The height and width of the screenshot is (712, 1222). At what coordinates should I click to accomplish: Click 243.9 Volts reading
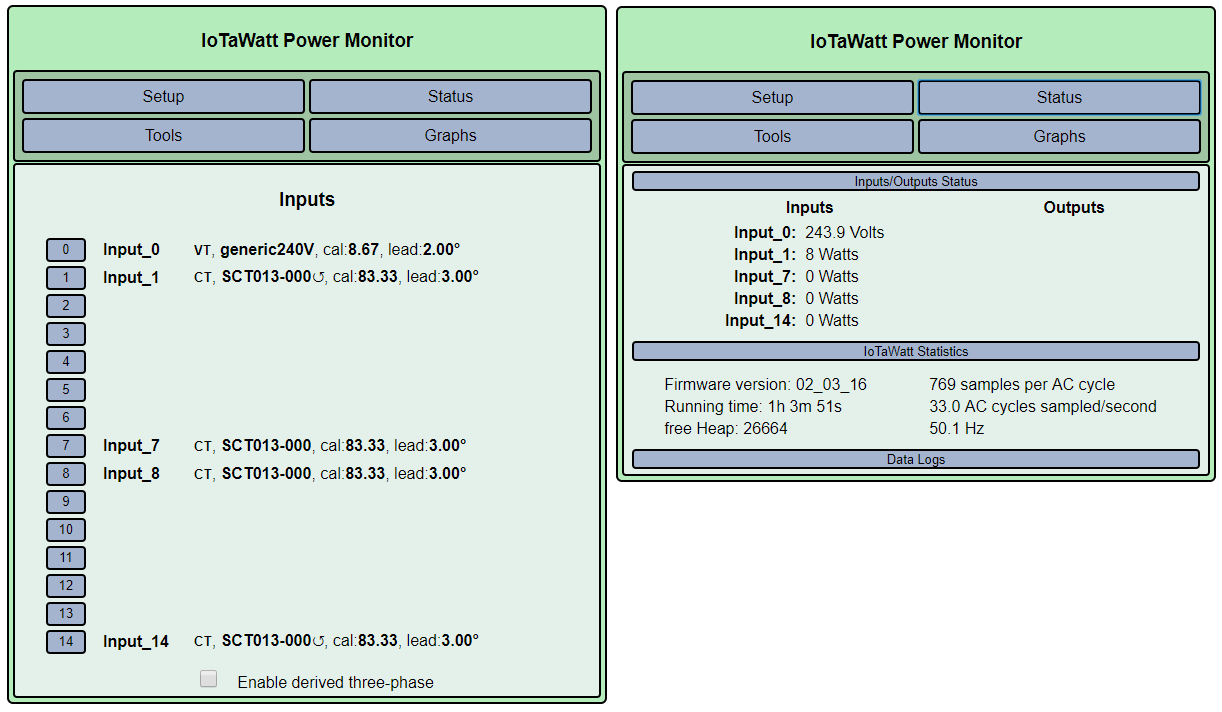tap(845, 232)
